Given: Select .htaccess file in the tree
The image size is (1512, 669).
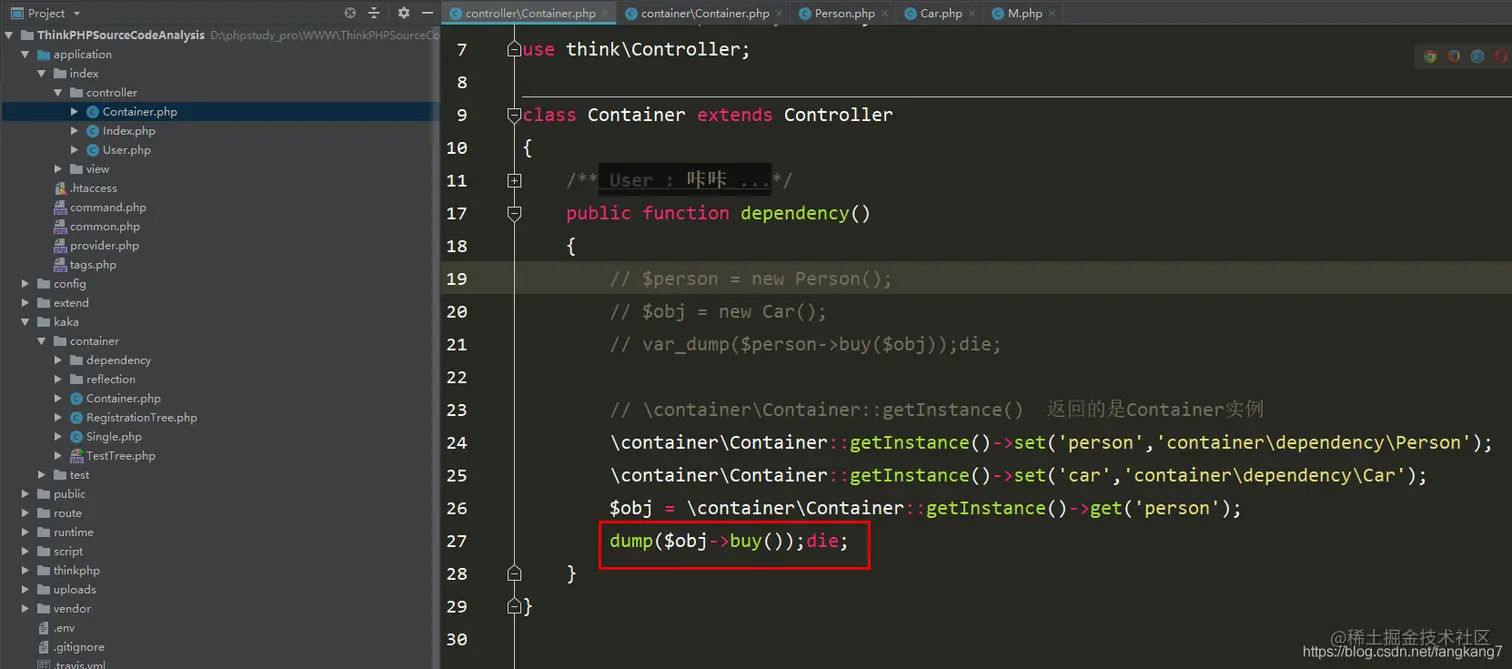Looking at the screenshot, I should pyautogui.click(x=93, y=188).
